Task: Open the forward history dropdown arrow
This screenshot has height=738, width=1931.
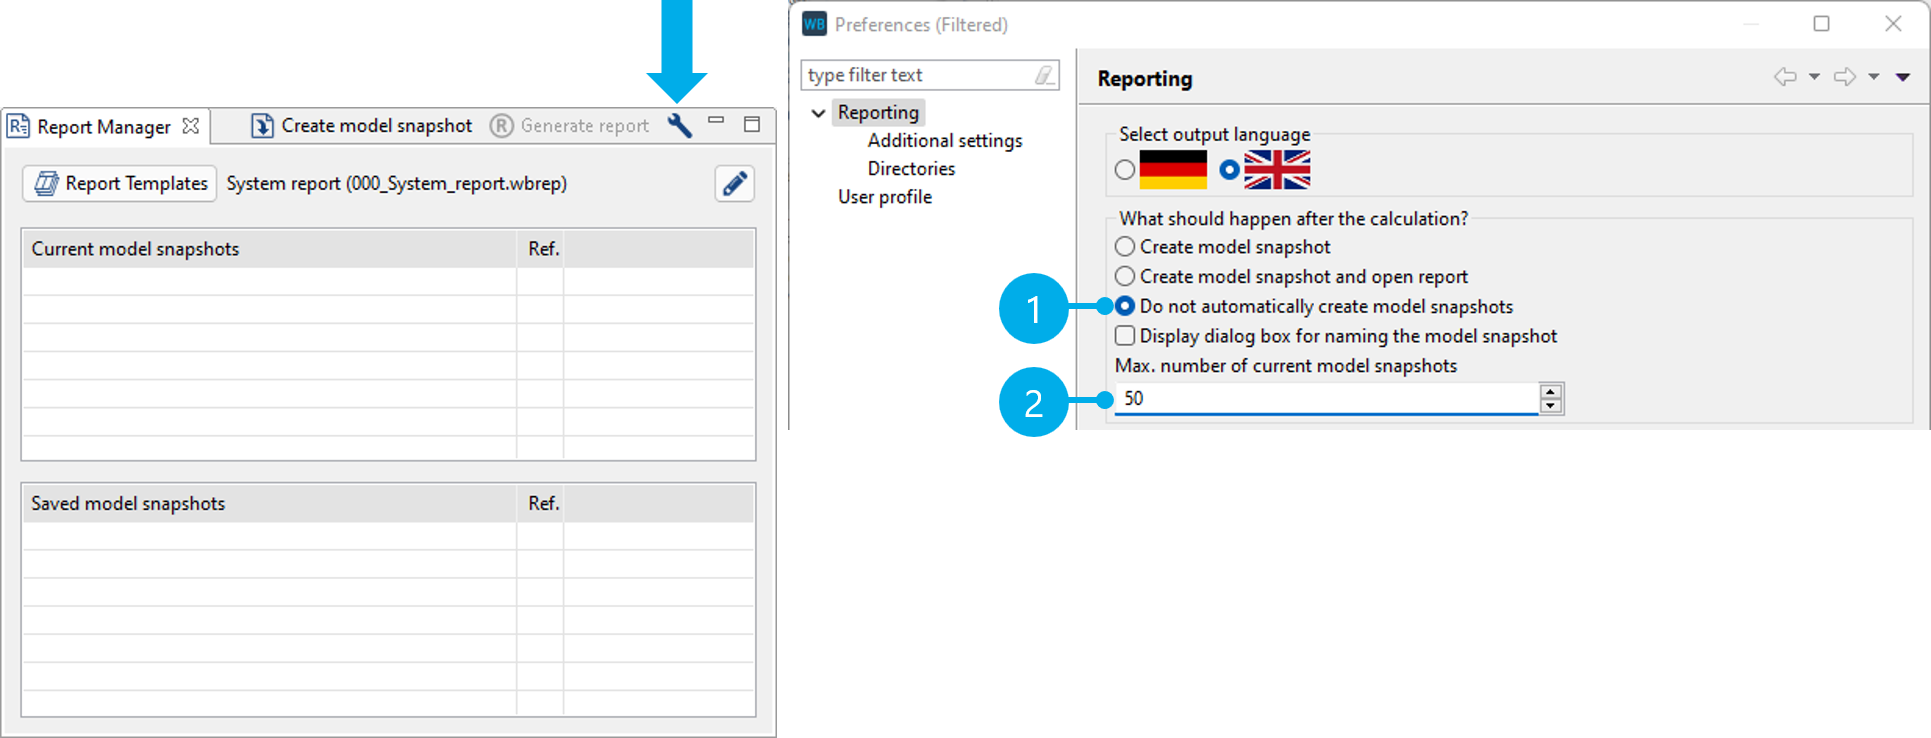Action: point(1874,76)
